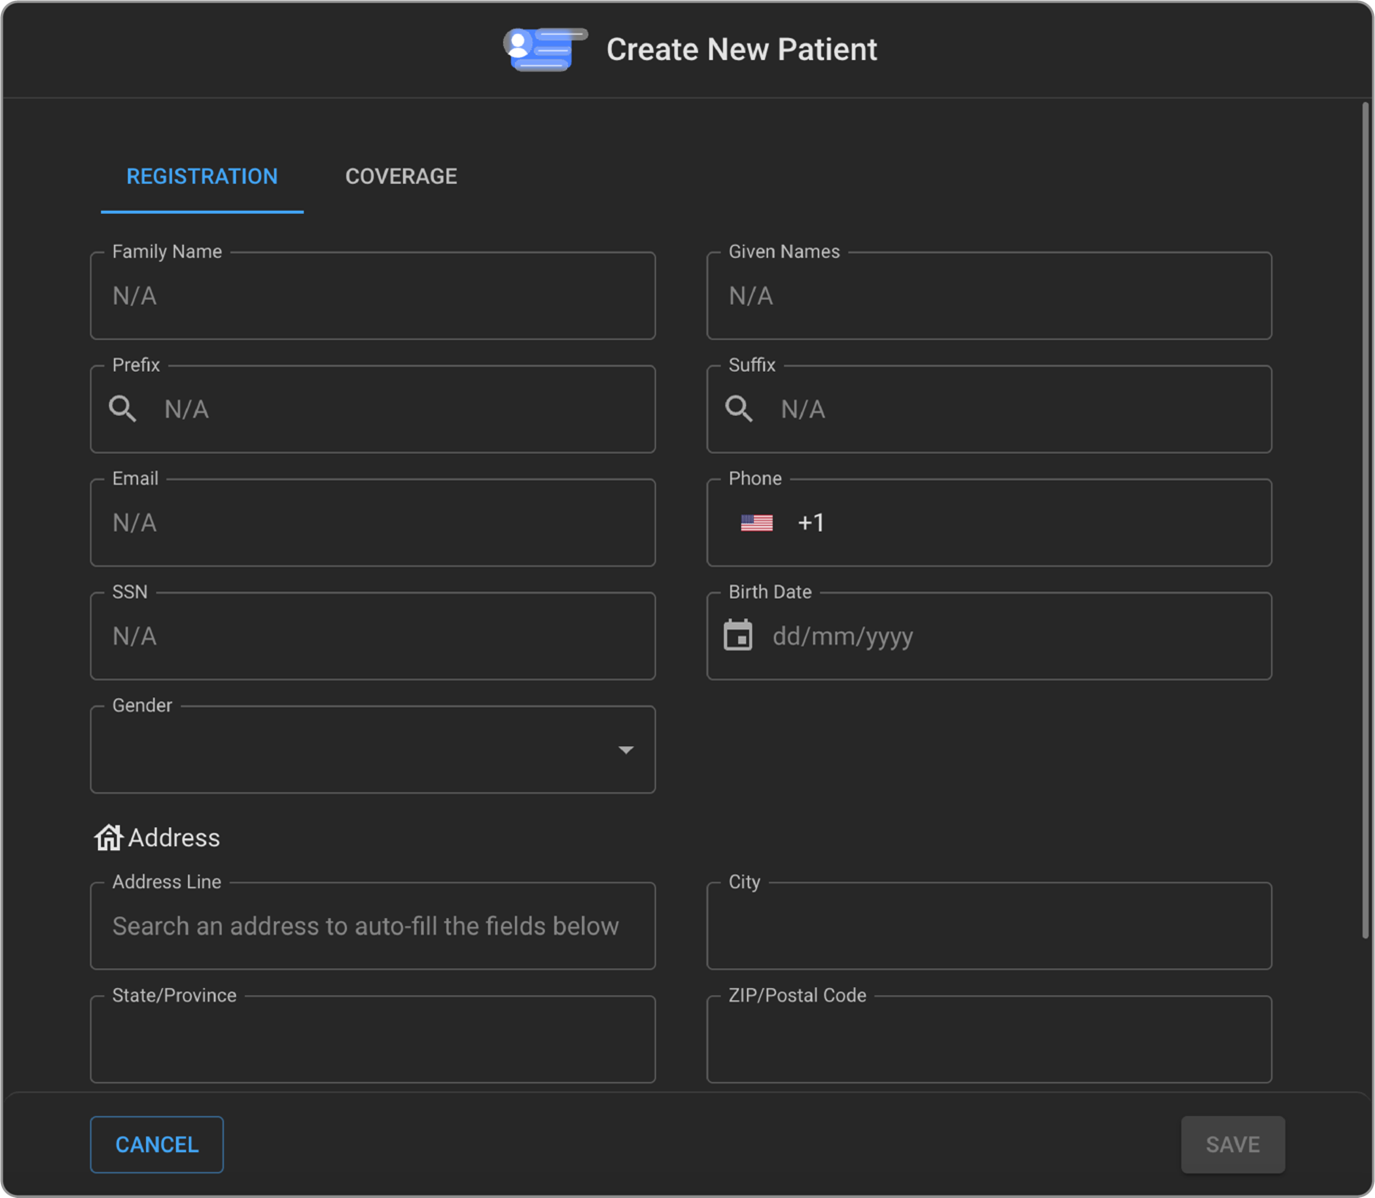
Task: Click into the Given Names field
Action: click(x=988, y=297)
